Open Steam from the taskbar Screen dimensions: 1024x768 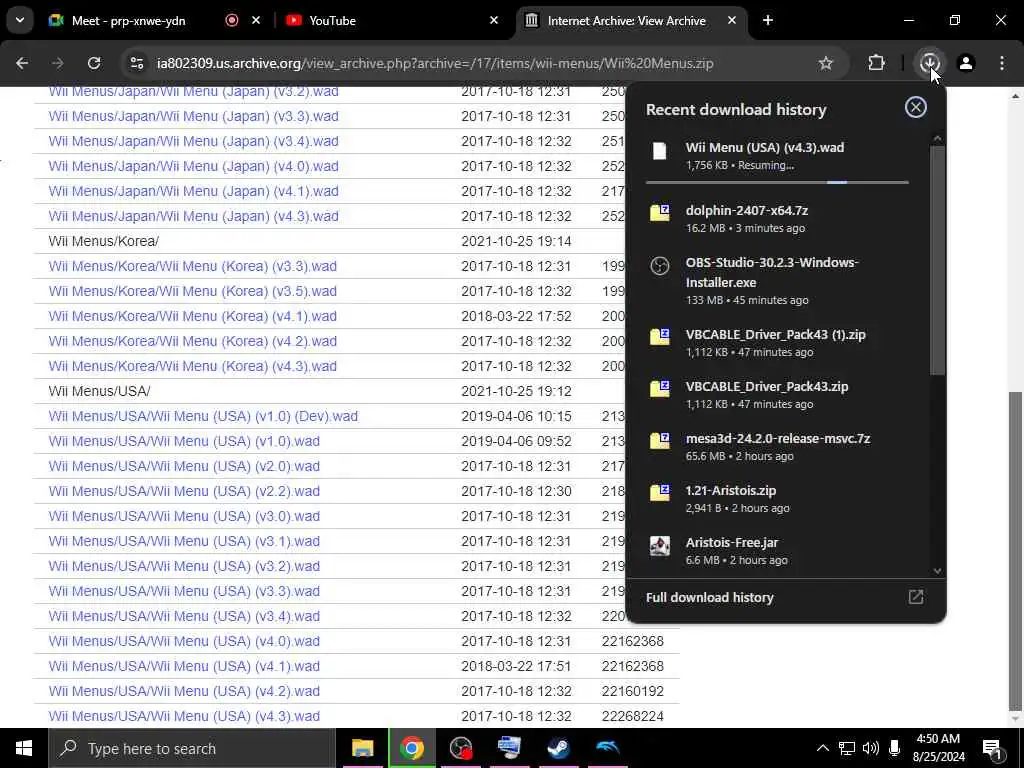click(558, 748)
